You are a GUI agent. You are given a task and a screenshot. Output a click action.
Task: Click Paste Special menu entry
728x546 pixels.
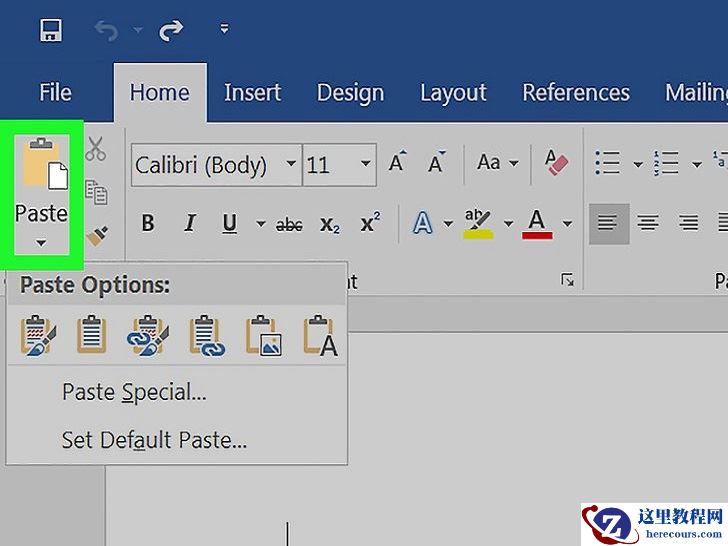pos(134,393)
